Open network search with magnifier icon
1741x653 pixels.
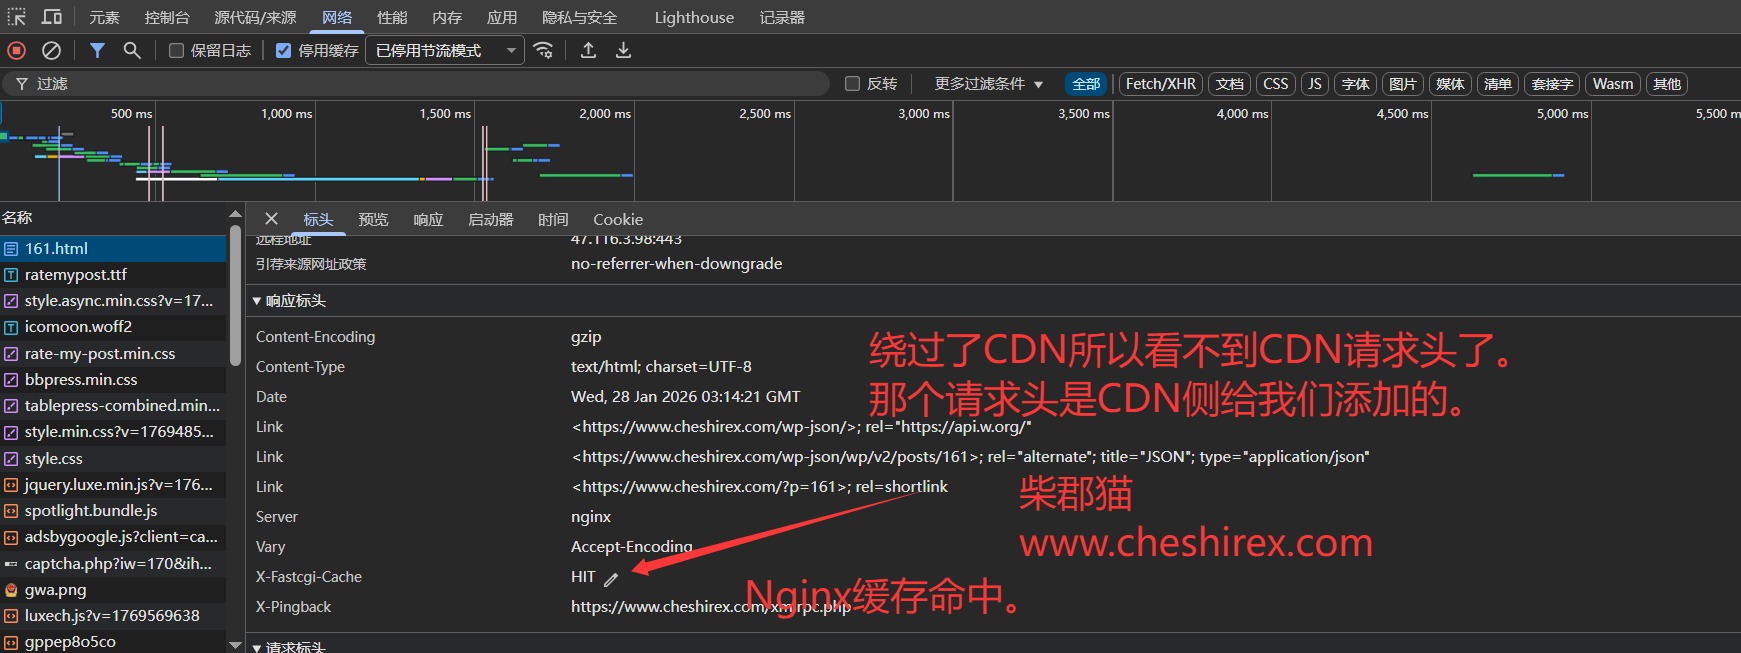[131, 50]
